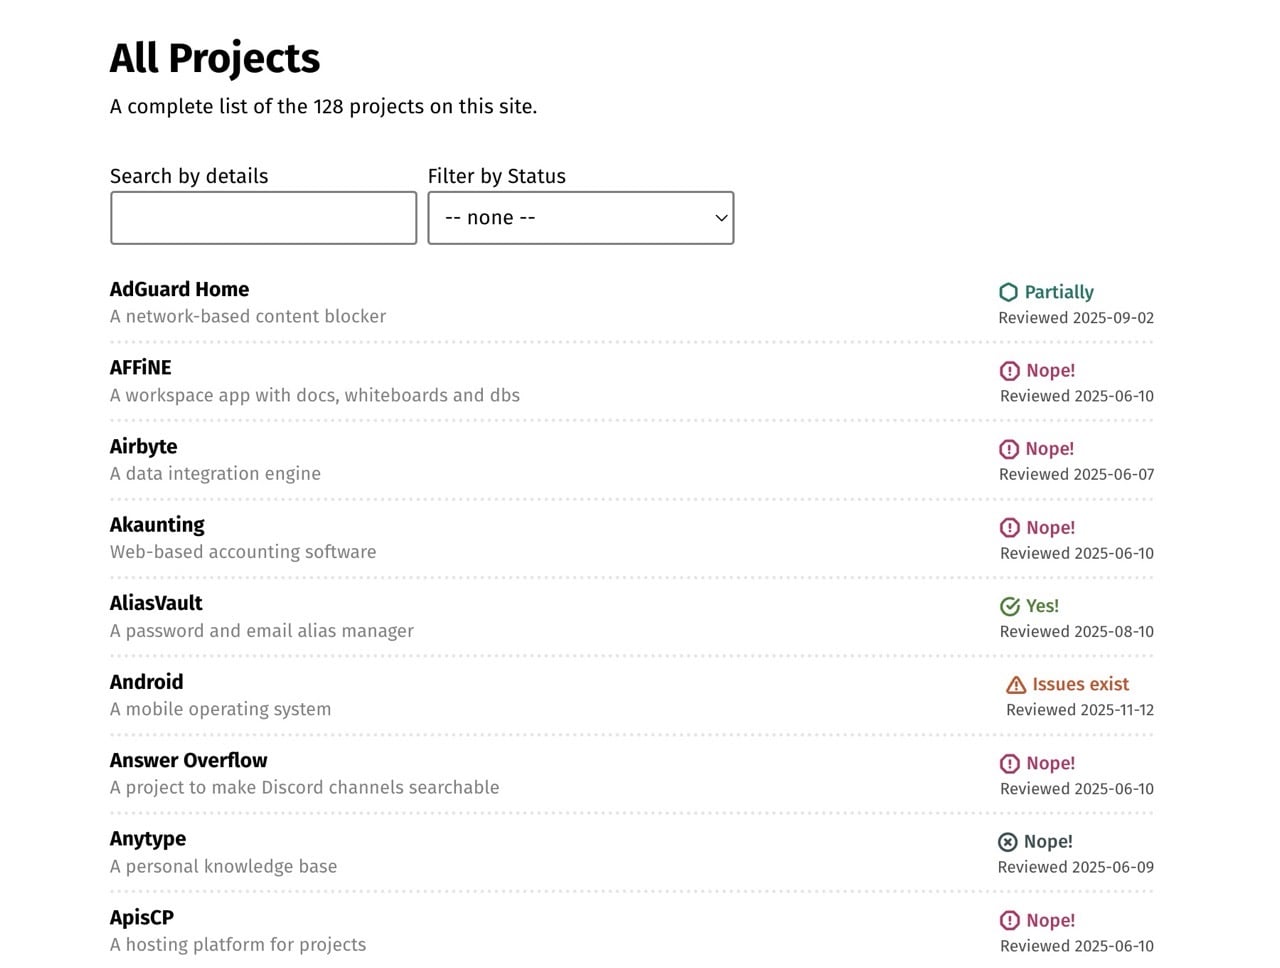
Task: Click the Partially hexagon icon for AdGuard Home
Action: coord(1008,292)
